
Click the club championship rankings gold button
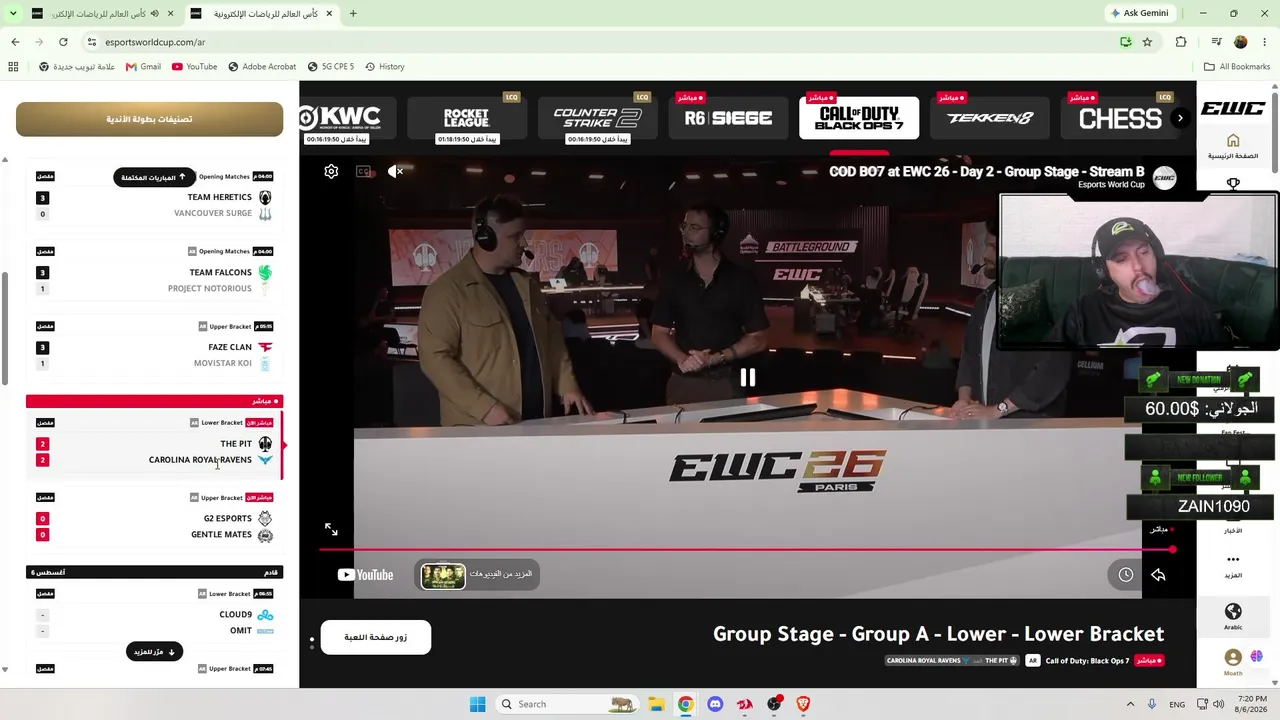pyautogui.click(x=150, y=119)
